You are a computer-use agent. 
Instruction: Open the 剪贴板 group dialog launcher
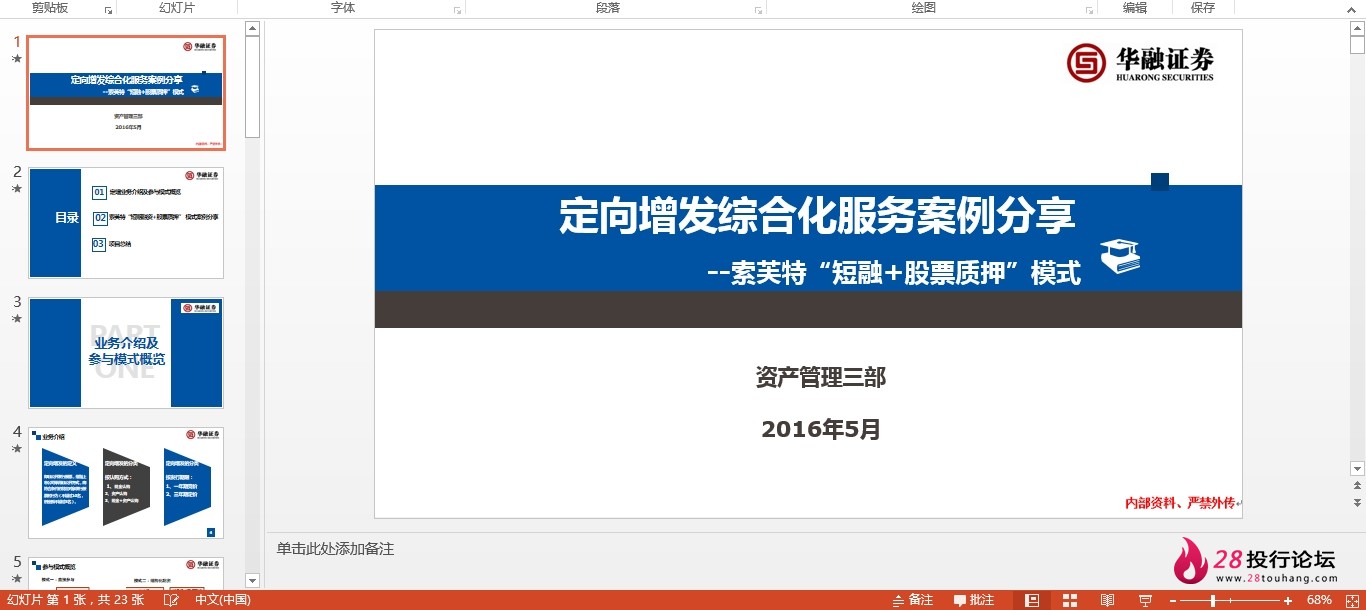pyautogui.click(x=108, y=10)
